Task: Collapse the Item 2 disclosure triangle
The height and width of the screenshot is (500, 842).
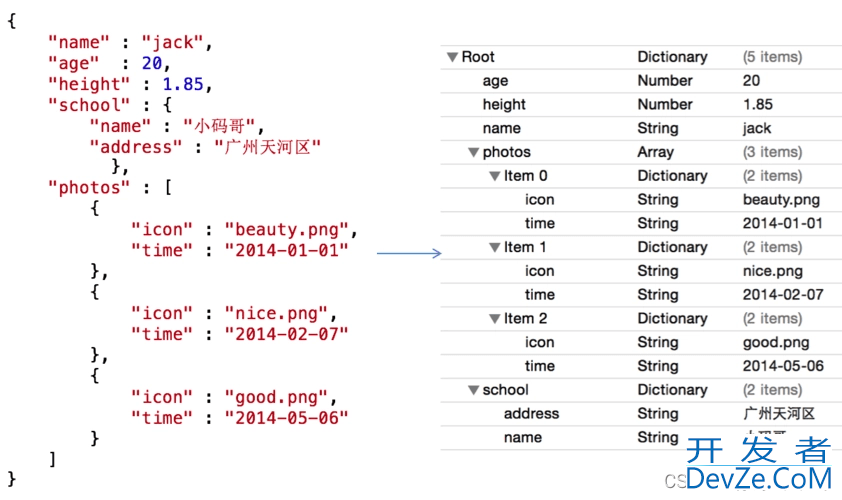Action: (495, 319)
